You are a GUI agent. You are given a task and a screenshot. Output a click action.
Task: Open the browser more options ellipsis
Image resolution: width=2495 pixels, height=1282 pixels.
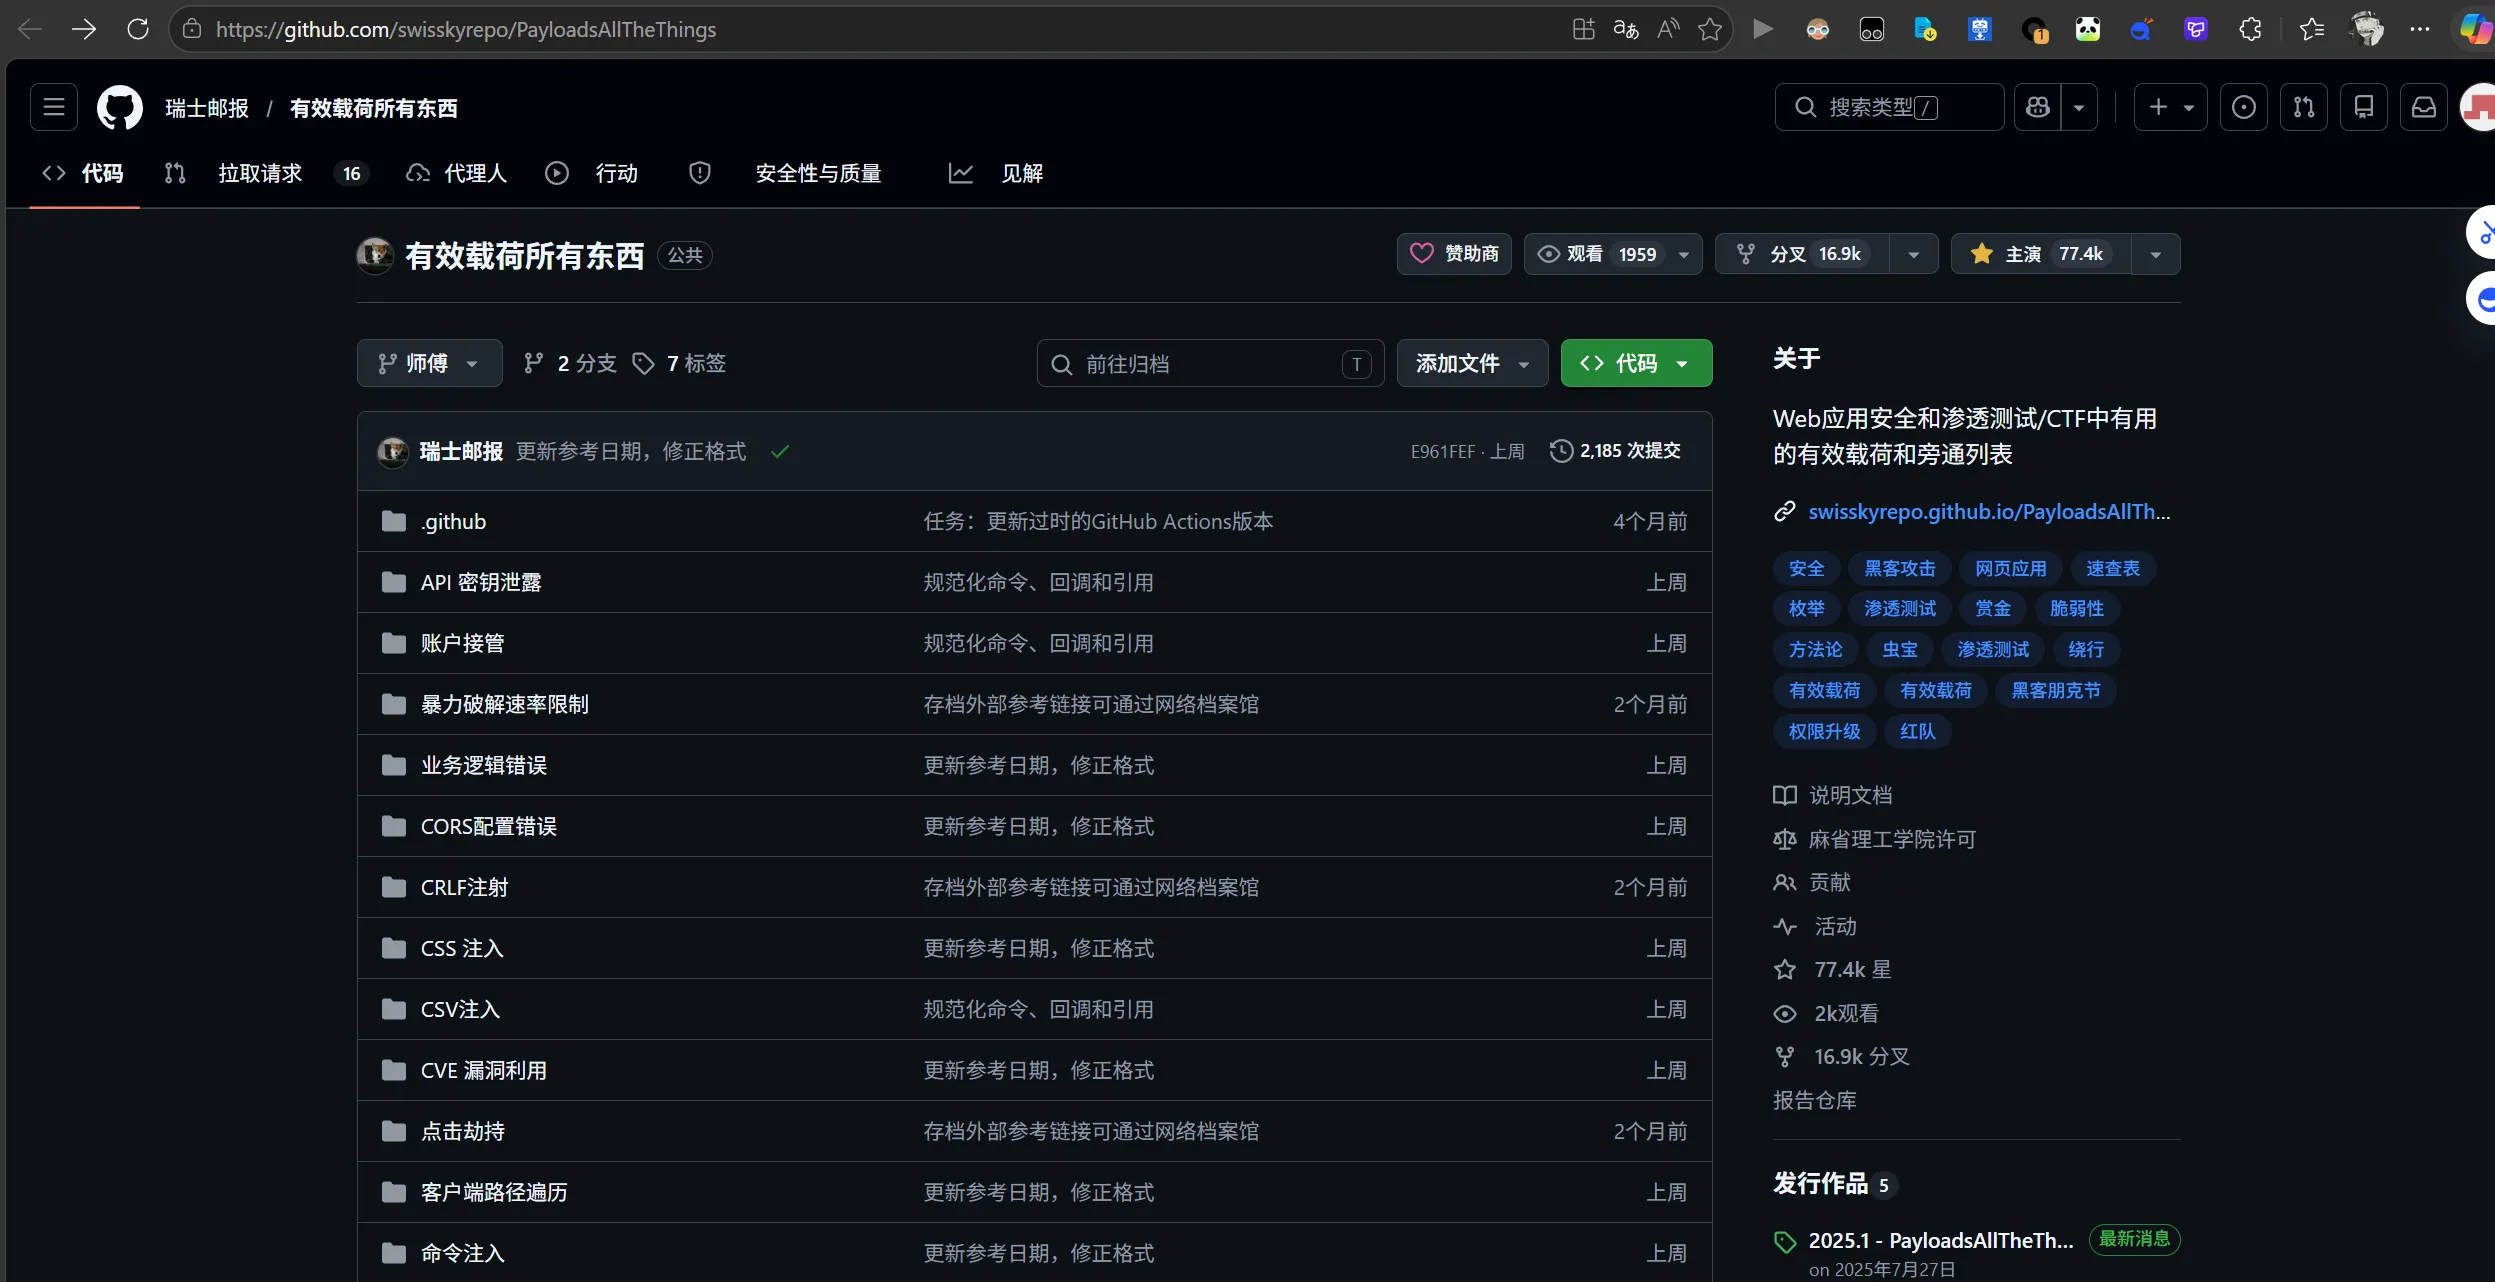pos(2420,29)
